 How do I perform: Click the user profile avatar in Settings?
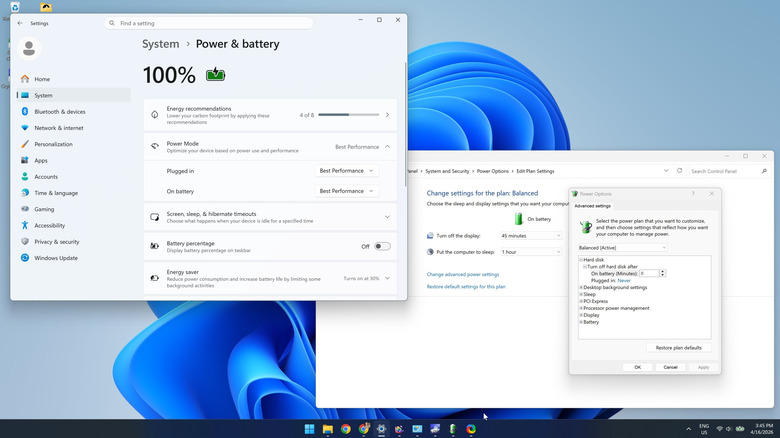click(29, 49)
